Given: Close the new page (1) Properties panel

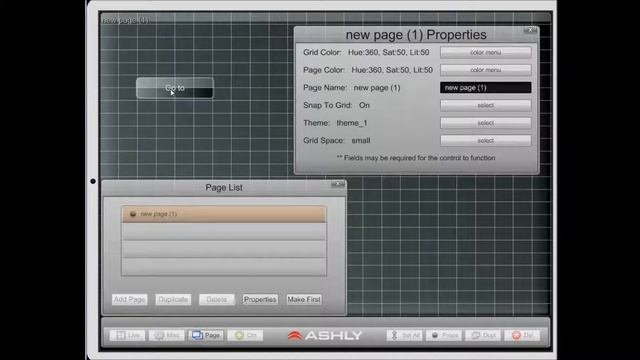Looking at the screenshot, I should pyautogui.click(x=530, y=30).
